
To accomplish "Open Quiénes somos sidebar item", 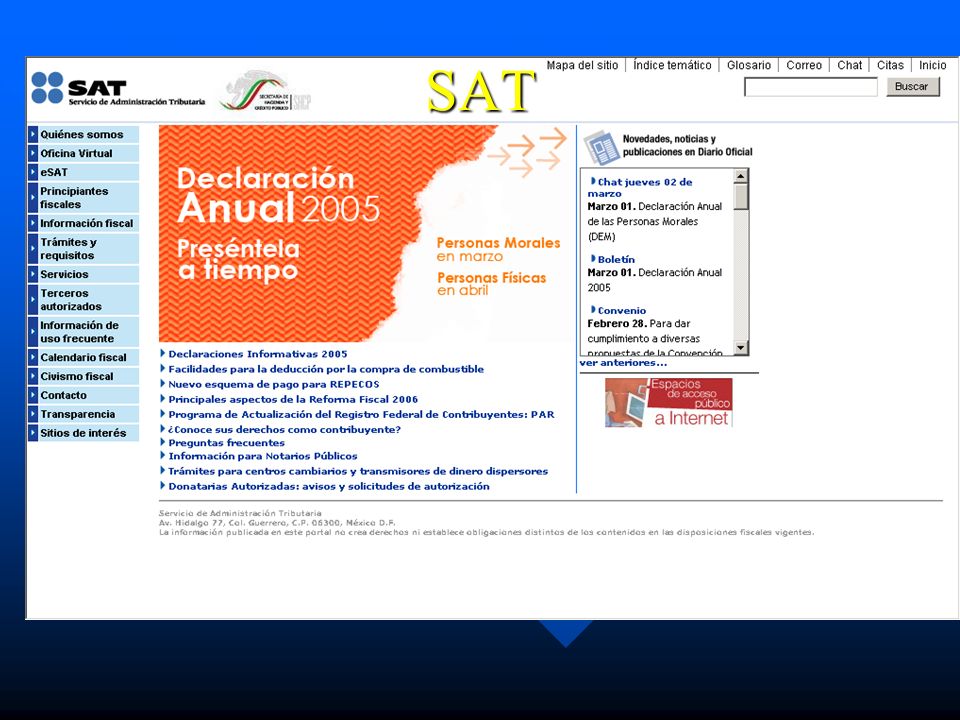I will click(x=84, y=134).
